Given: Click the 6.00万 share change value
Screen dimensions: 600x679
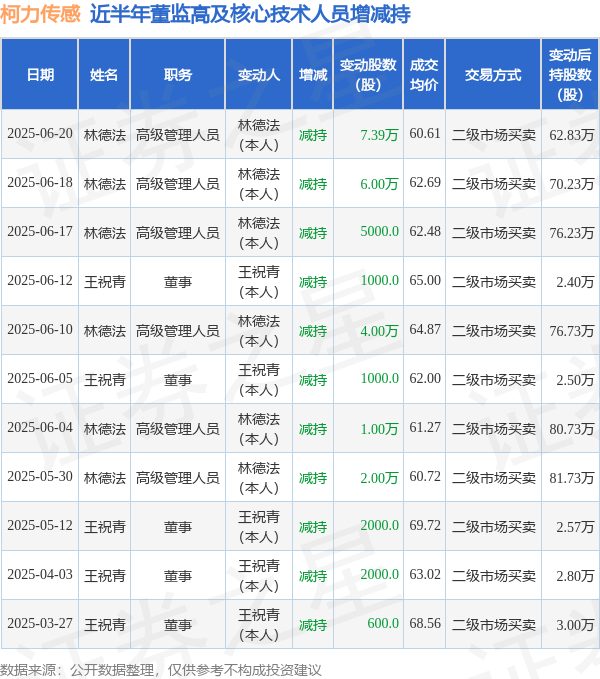Looking at the screenshot, I should click(x=379, y=184).
